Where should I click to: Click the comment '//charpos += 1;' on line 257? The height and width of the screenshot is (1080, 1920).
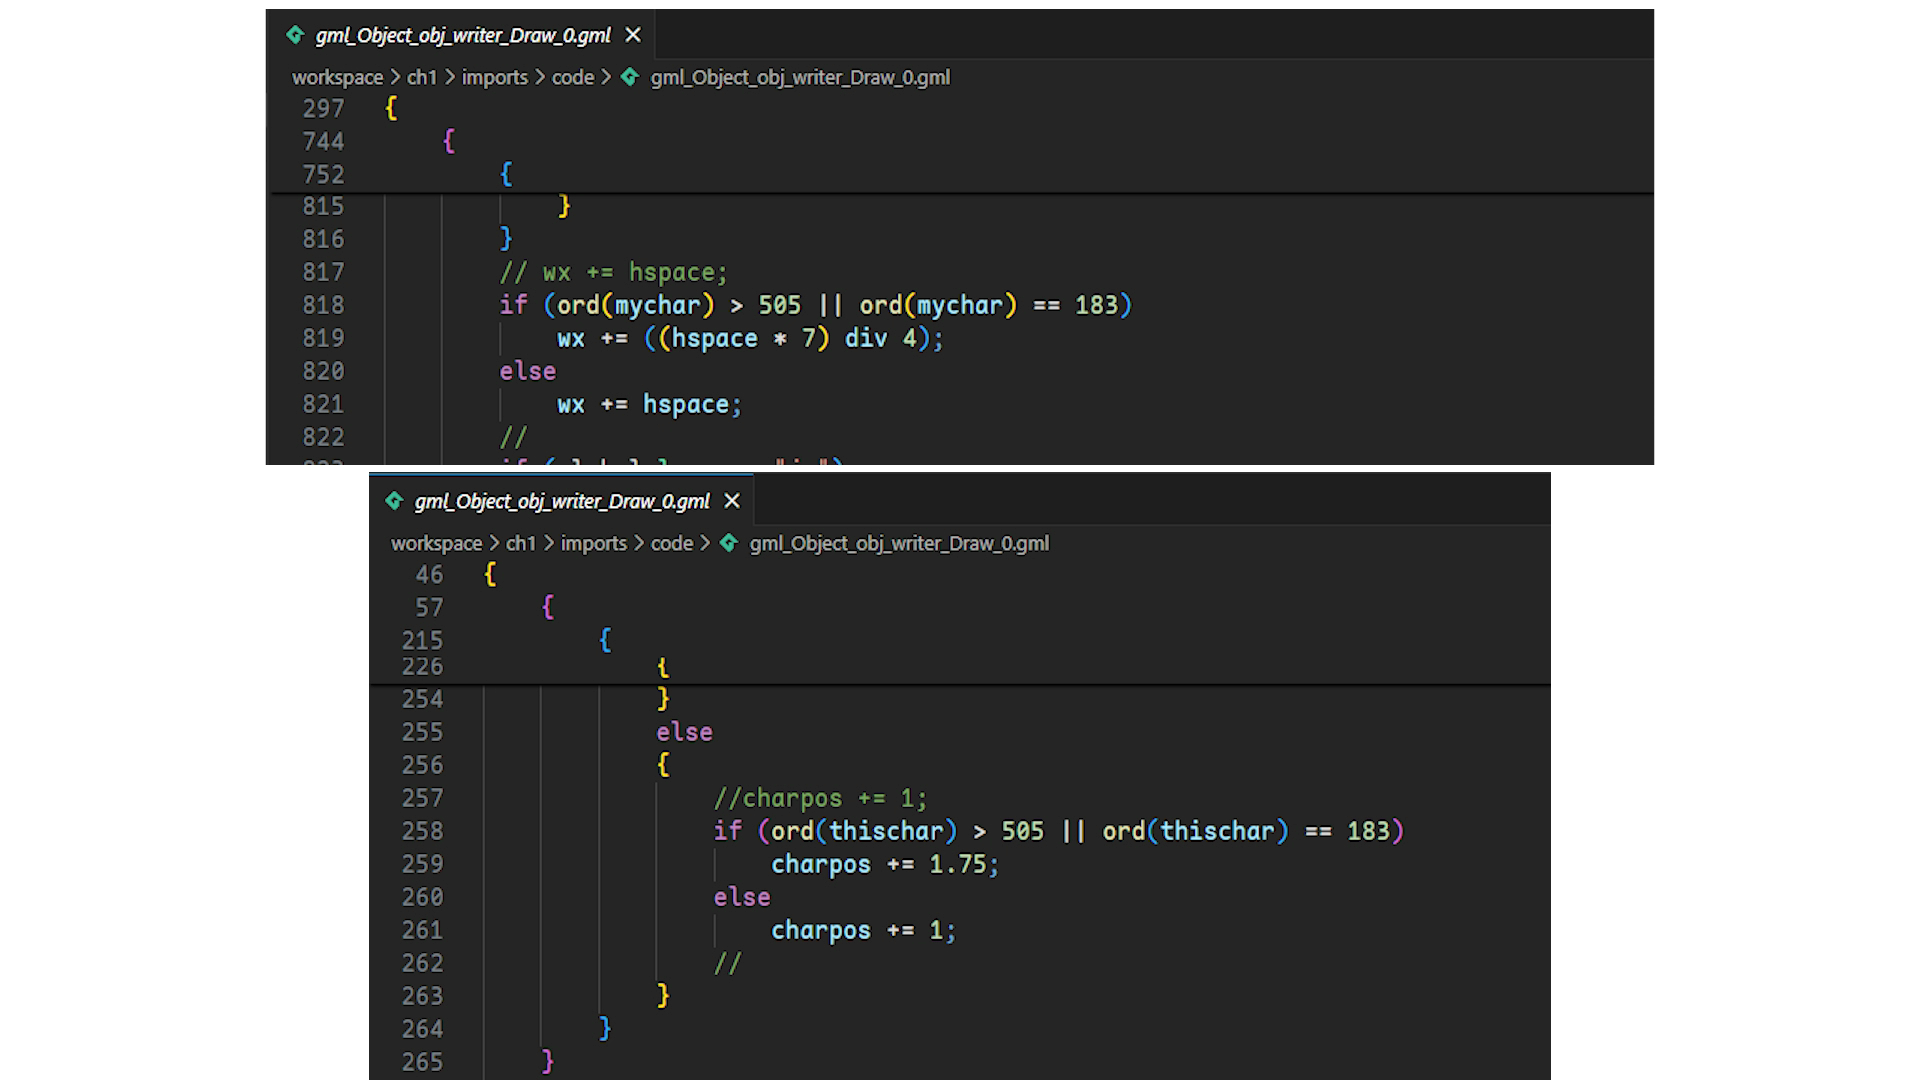[820, 798]
